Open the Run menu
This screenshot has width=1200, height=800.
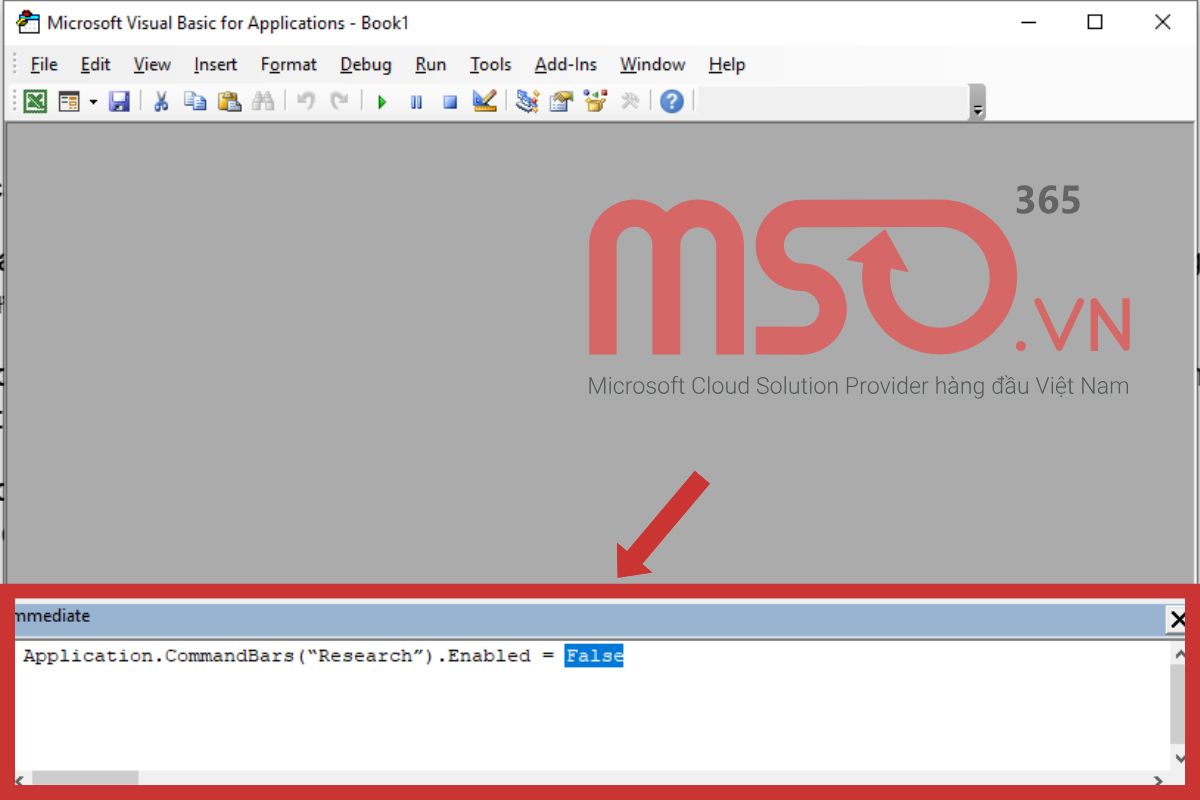coord(431,64)
